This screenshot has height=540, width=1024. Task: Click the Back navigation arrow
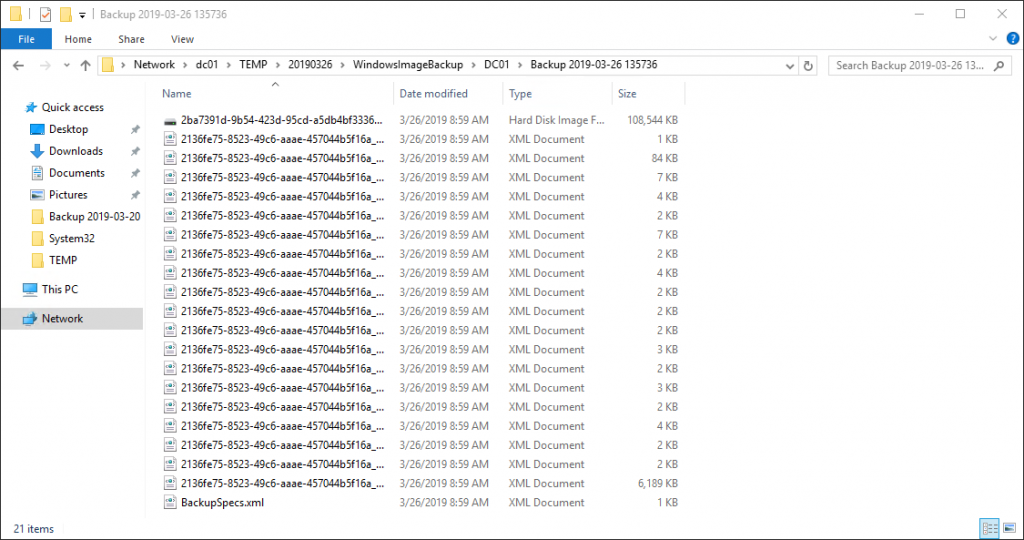point(18,65)
